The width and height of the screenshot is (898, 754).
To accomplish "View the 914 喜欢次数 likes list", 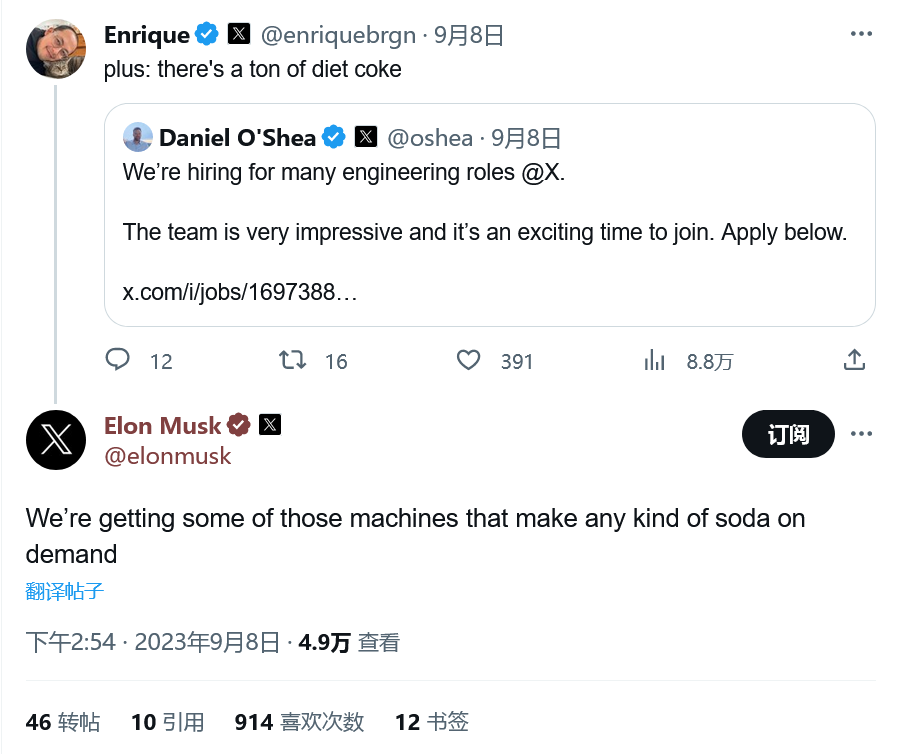I will (x=299, y=722).
